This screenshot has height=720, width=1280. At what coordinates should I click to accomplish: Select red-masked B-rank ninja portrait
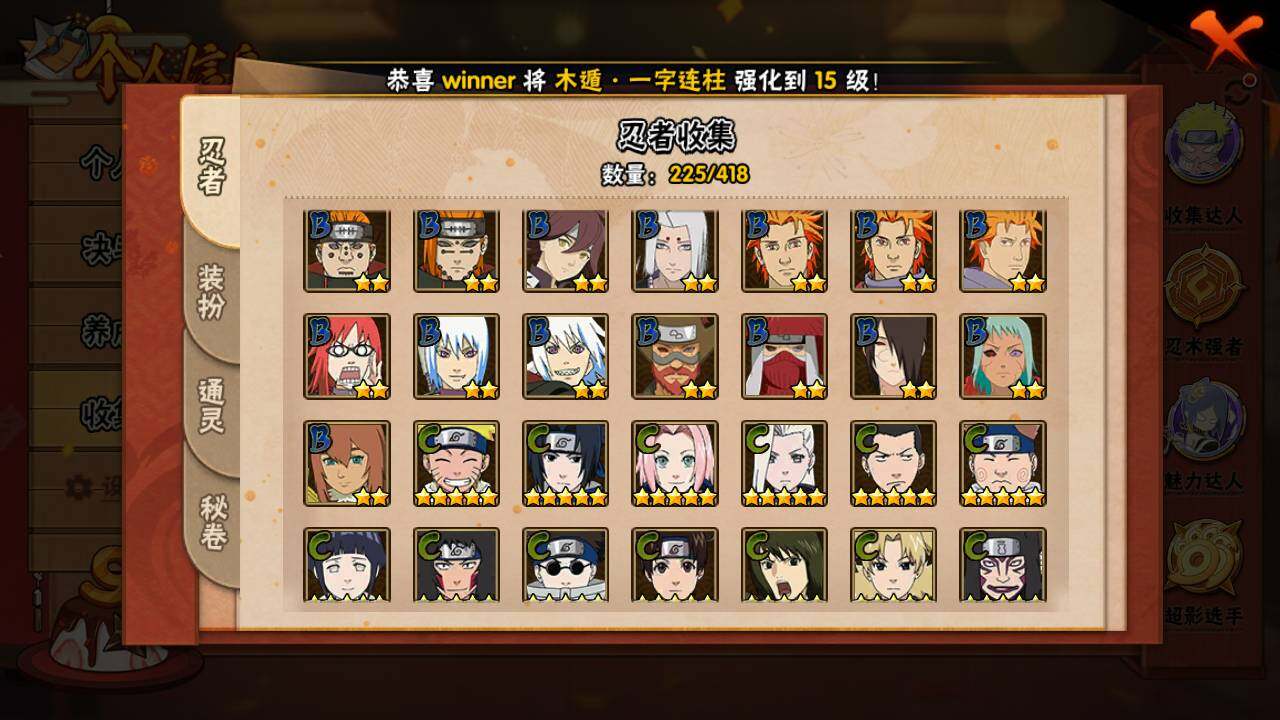coord(784,357)
